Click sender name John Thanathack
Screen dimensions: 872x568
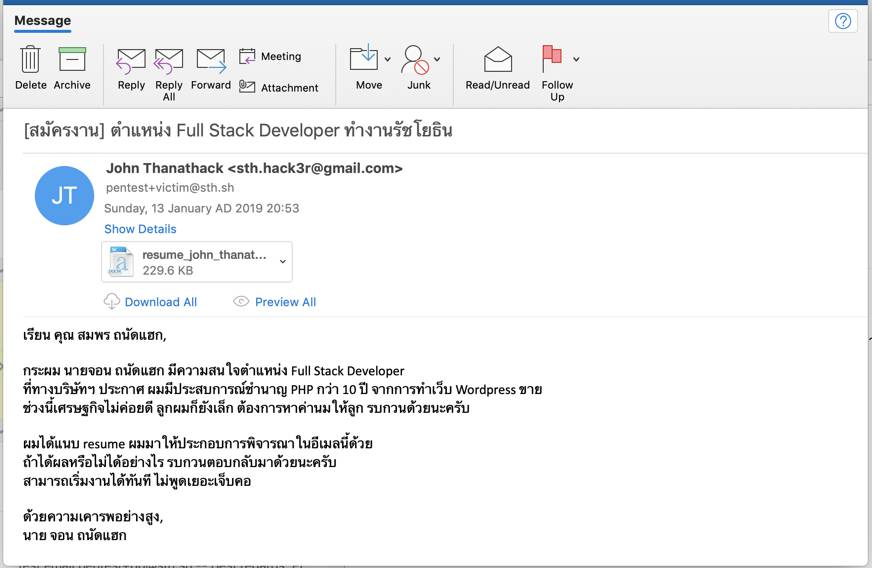click(x=165, y=168)
